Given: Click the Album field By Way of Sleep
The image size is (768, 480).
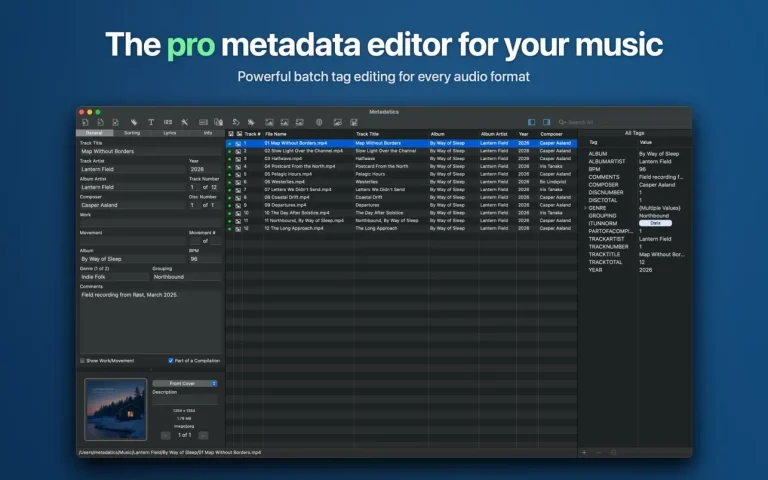Looking at the screenshot, I should coord(133,259).
